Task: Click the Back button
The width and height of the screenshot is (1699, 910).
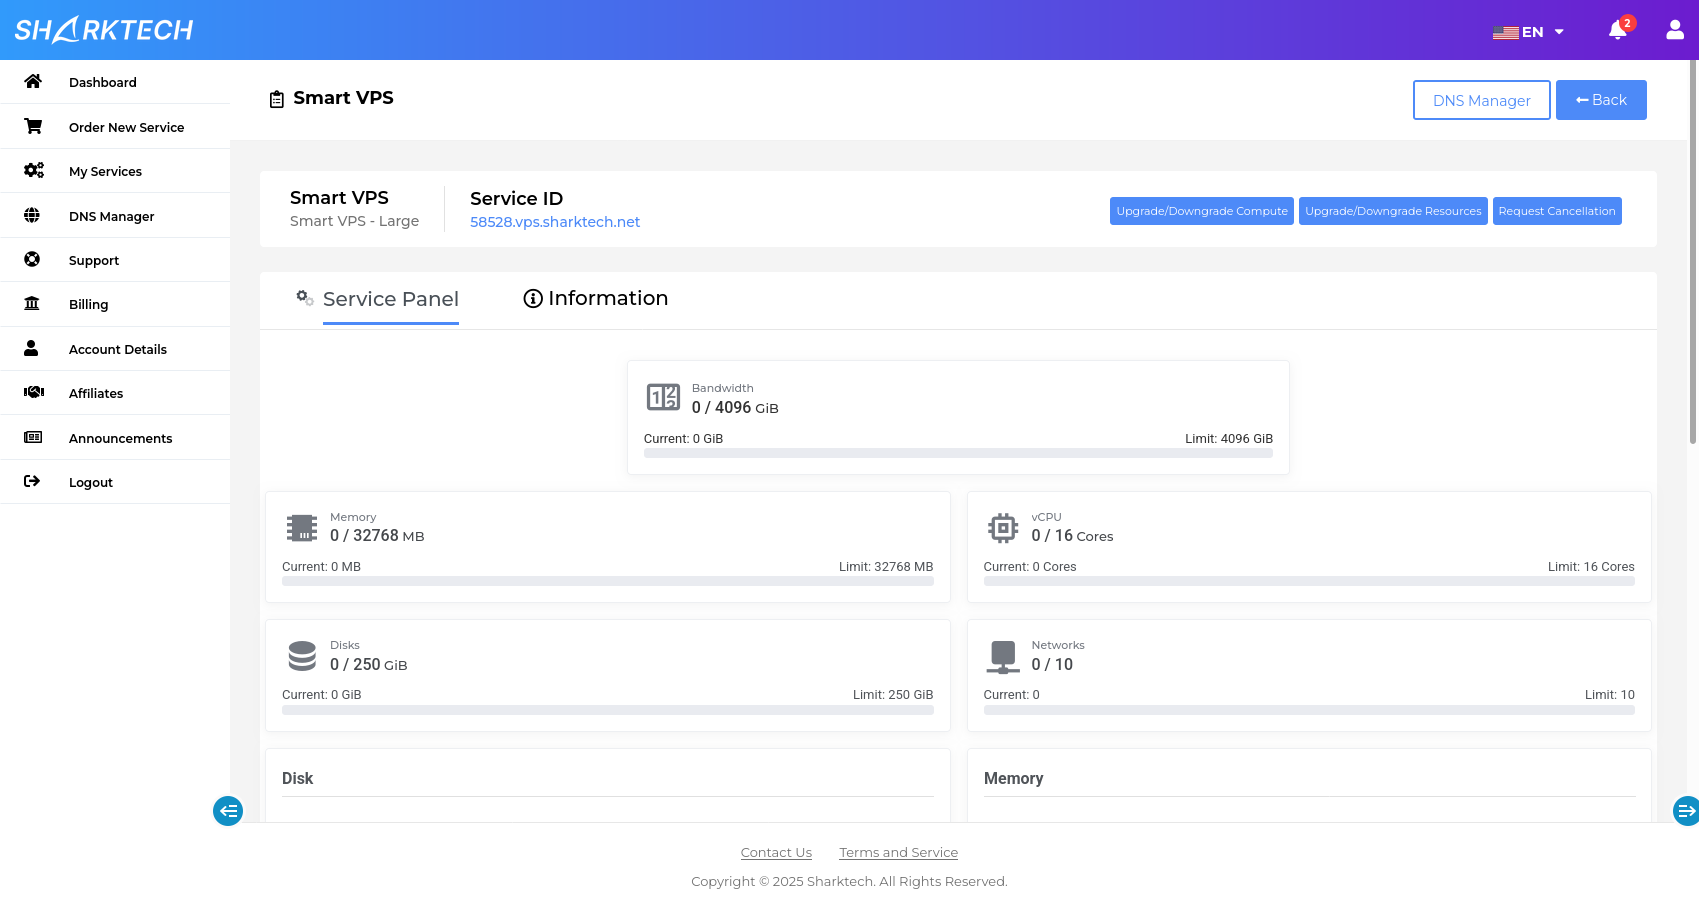Action: click(x=1601, y=100)
